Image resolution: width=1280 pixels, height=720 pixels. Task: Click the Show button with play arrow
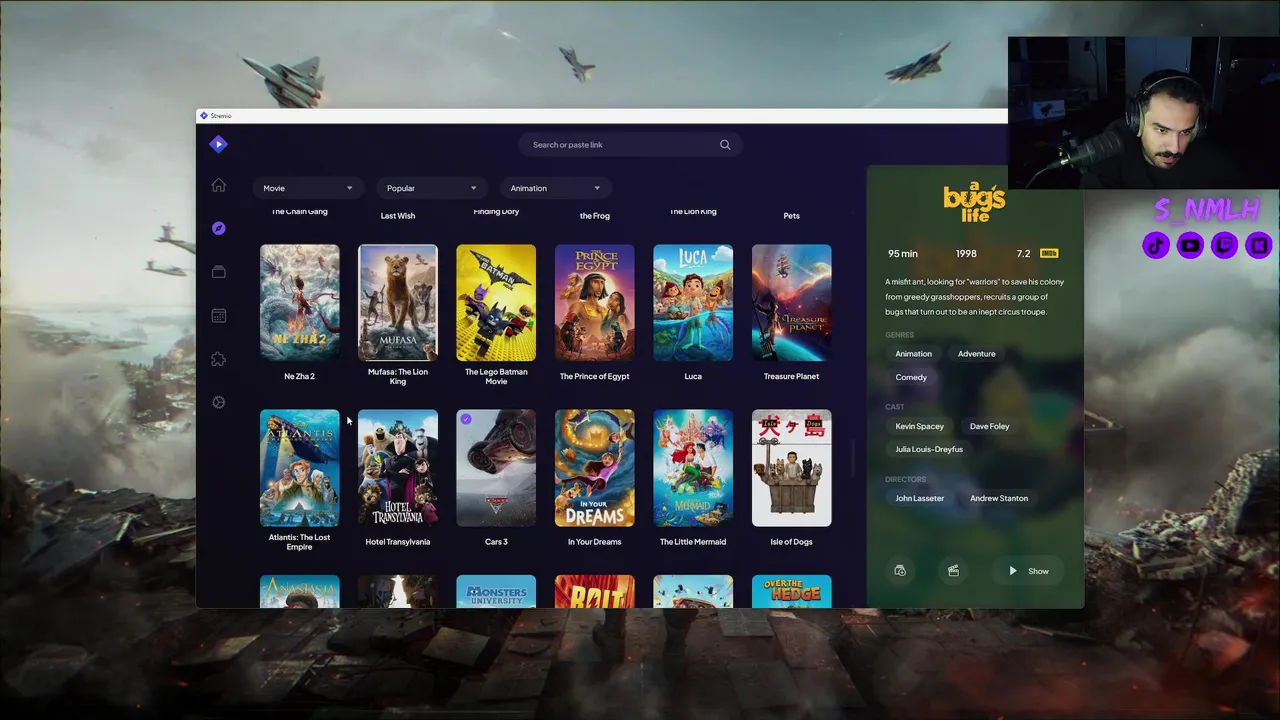coord(1028,571)
